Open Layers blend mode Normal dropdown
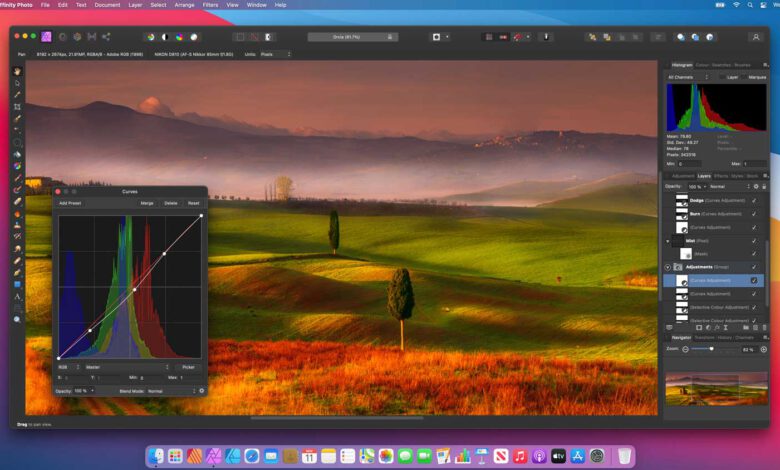 [x=729, y=187]
